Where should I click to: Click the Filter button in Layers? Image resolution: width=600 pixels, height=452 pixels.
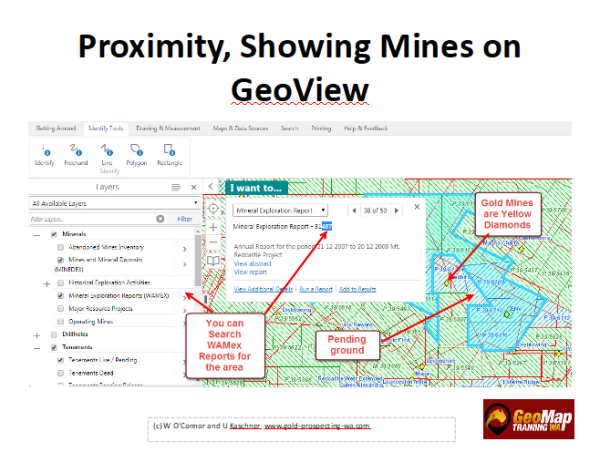184,219
